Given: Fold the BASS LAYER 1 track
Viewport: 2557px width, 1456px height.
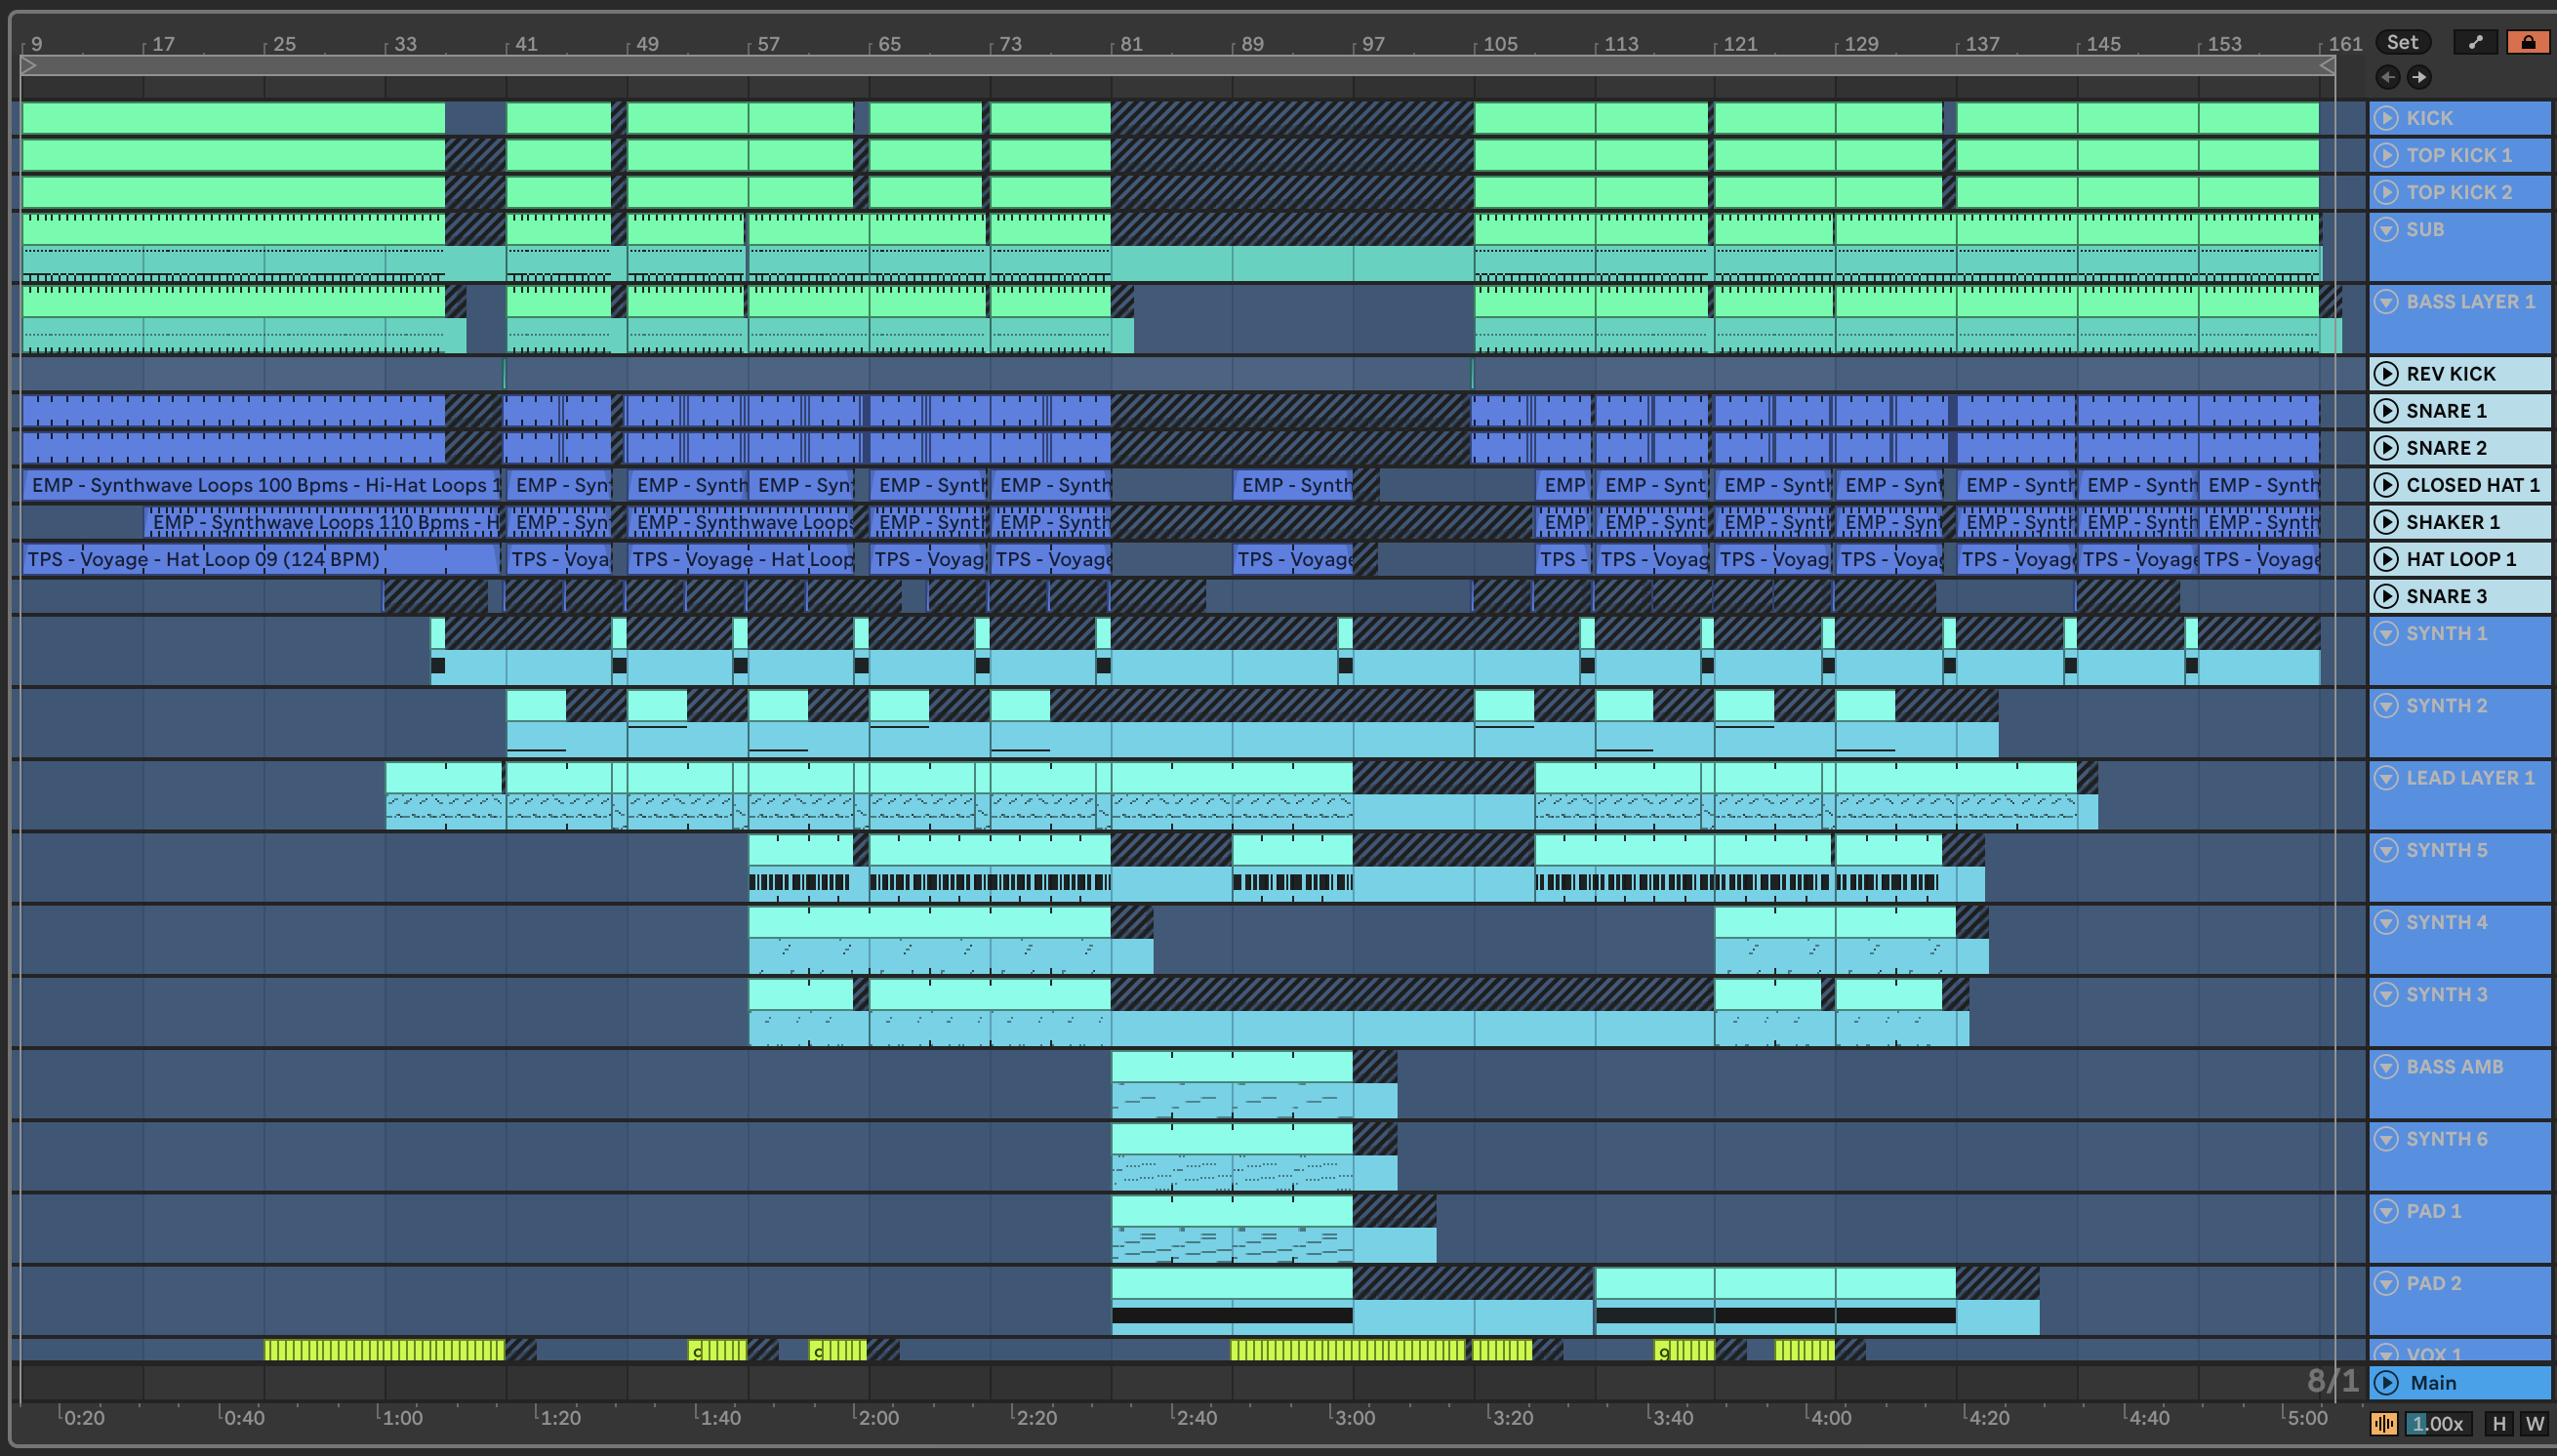Looking at the screenshot, I should tap(2386, 301).
